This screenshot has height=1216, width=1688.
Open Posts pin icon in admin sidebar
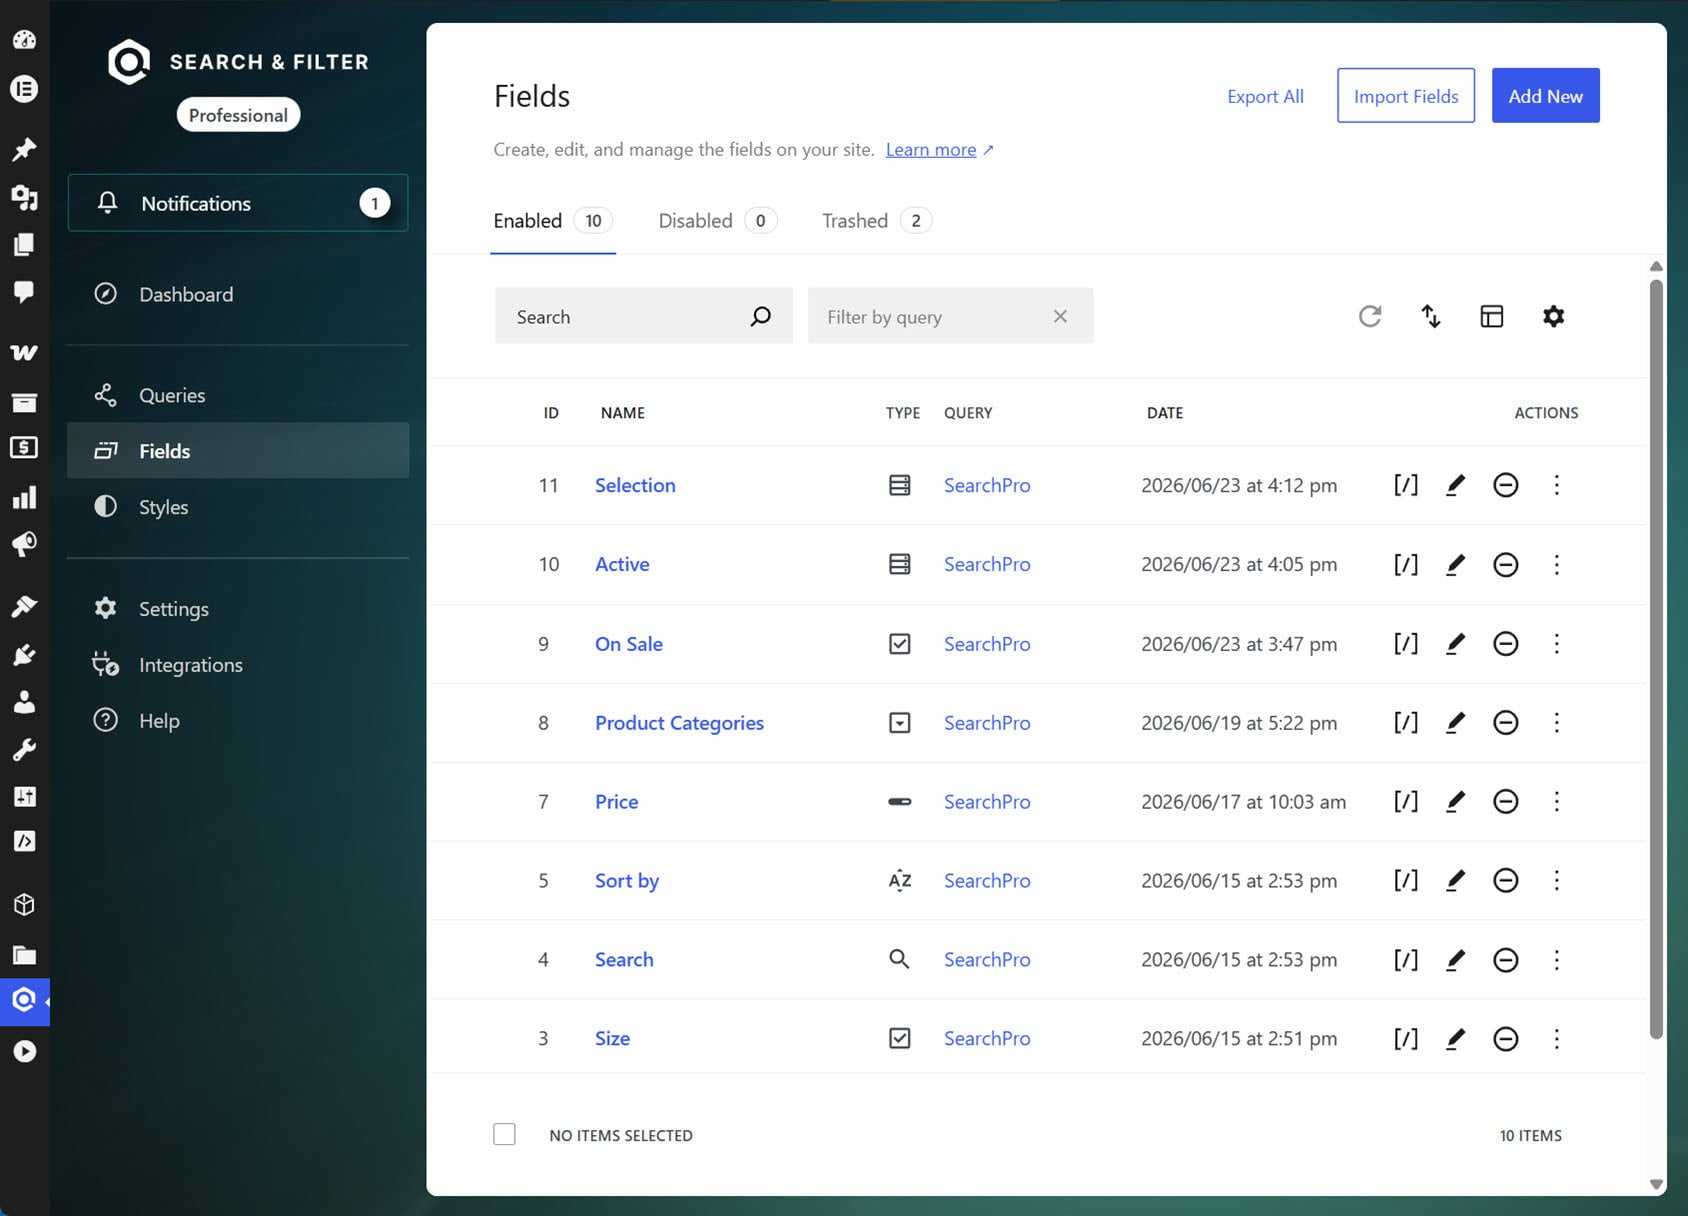(24, 149)
